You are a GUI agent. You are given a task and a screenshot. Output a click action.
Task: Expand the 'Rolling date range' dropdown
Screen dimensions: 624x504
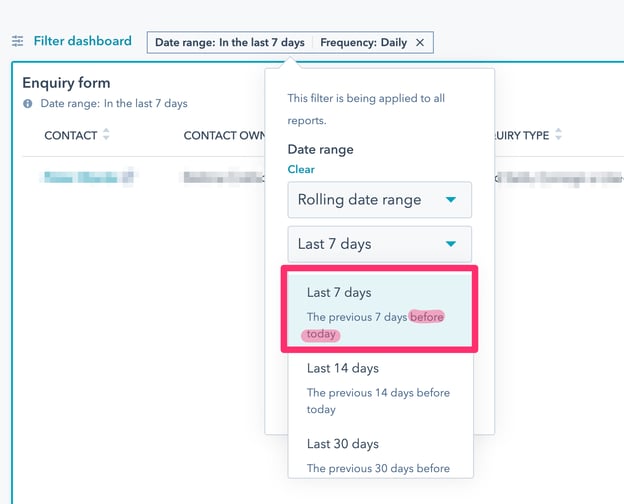pos(379,200)
